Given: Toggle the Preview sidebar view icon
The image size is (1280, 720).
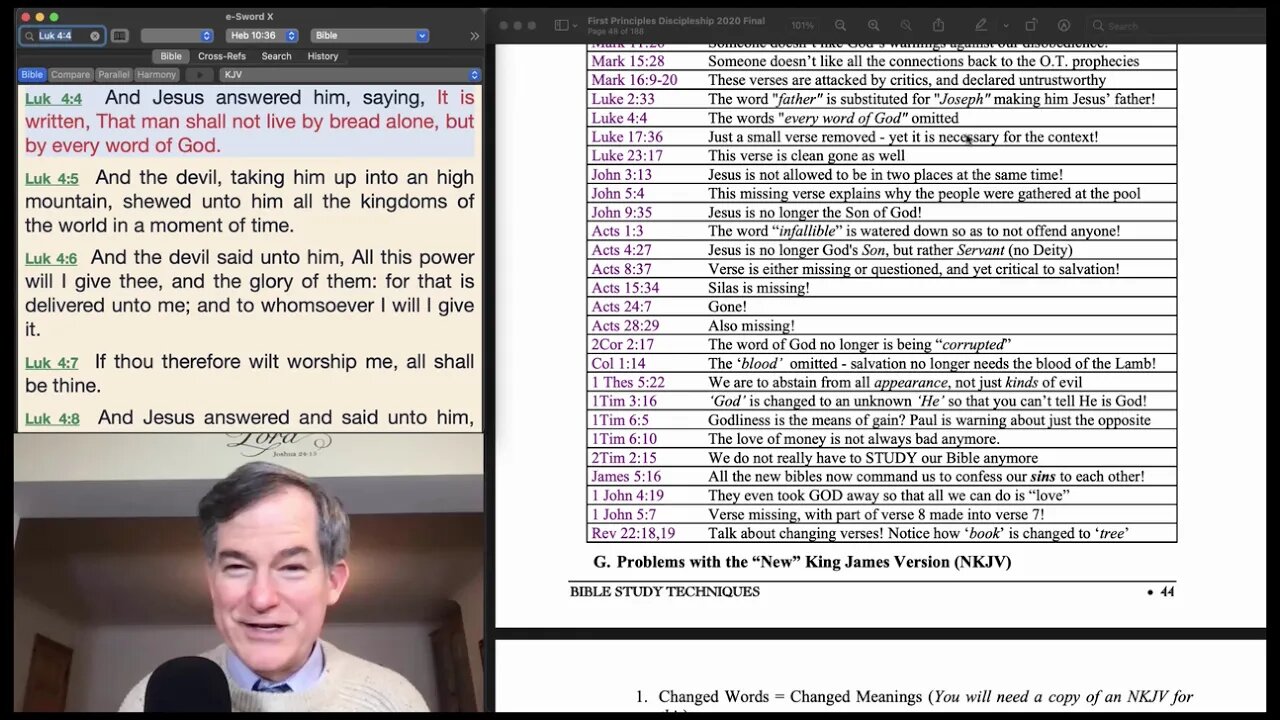Looking at the screenshot, I should (562, 25).
